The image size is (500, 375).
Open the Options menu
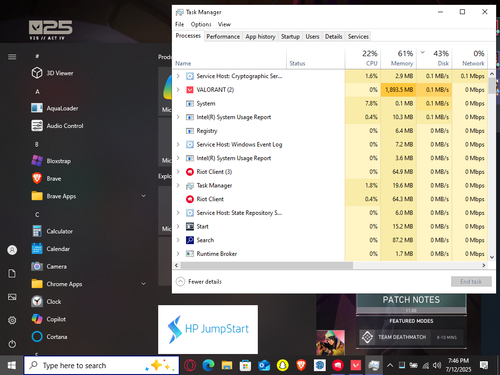(201, 24)
